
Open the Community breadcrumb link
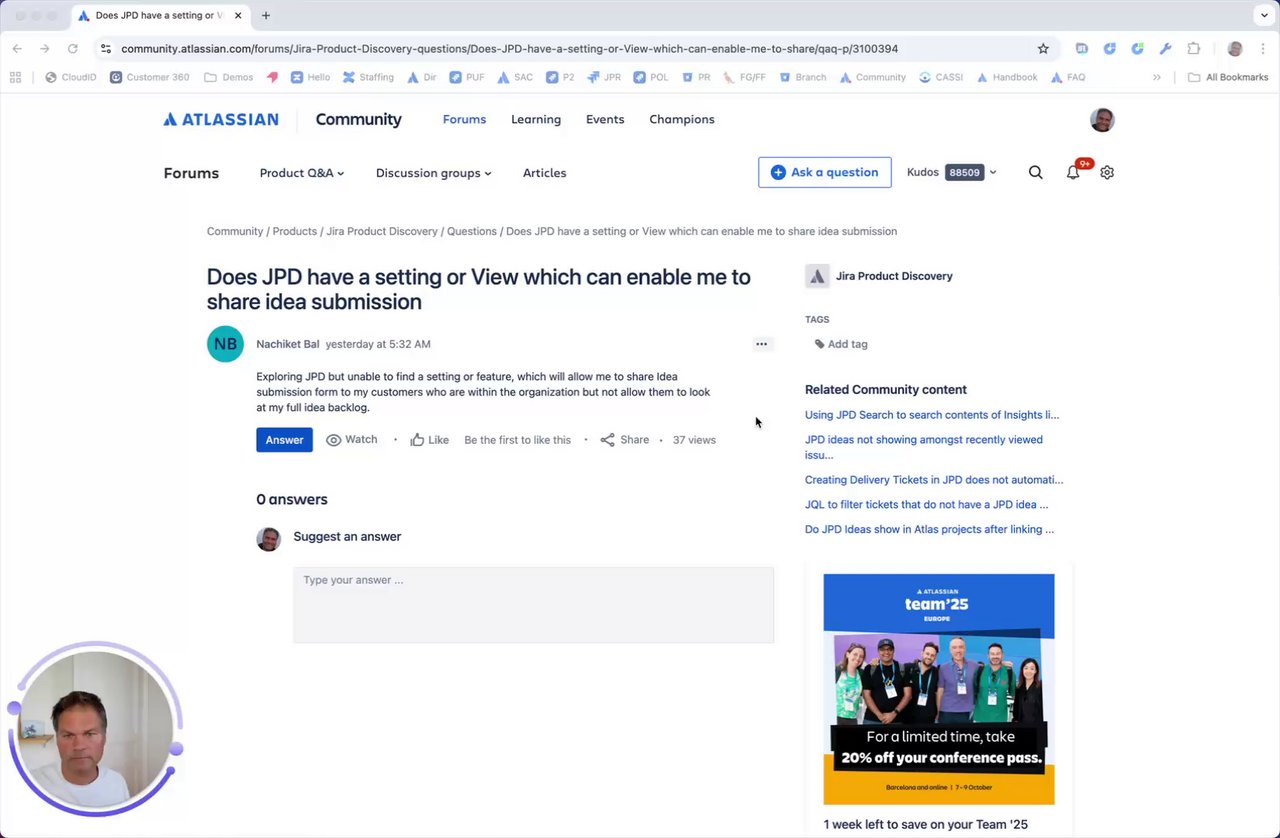point(235,231)
